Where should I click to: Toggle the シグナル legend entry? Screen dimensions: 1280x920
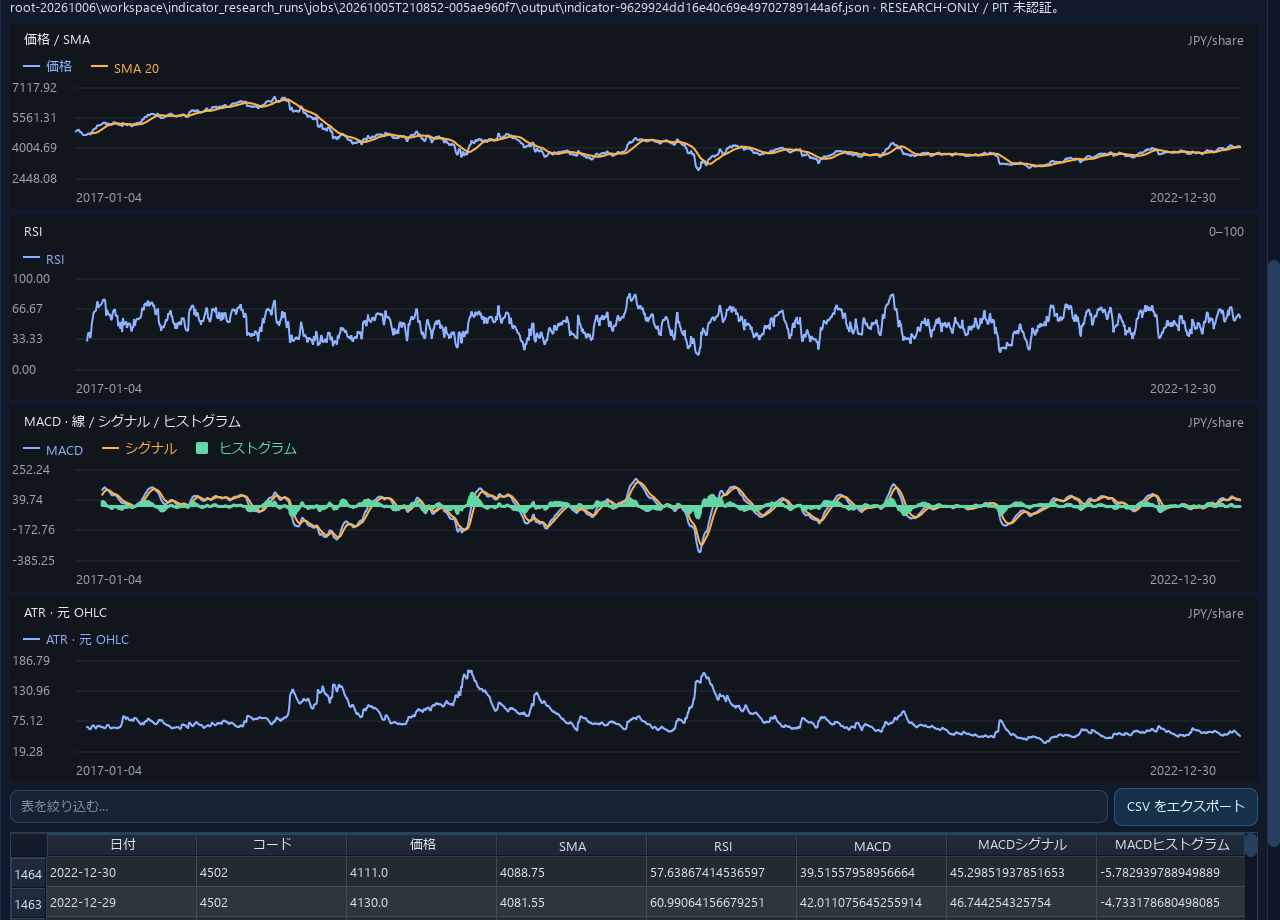point(140,449)
